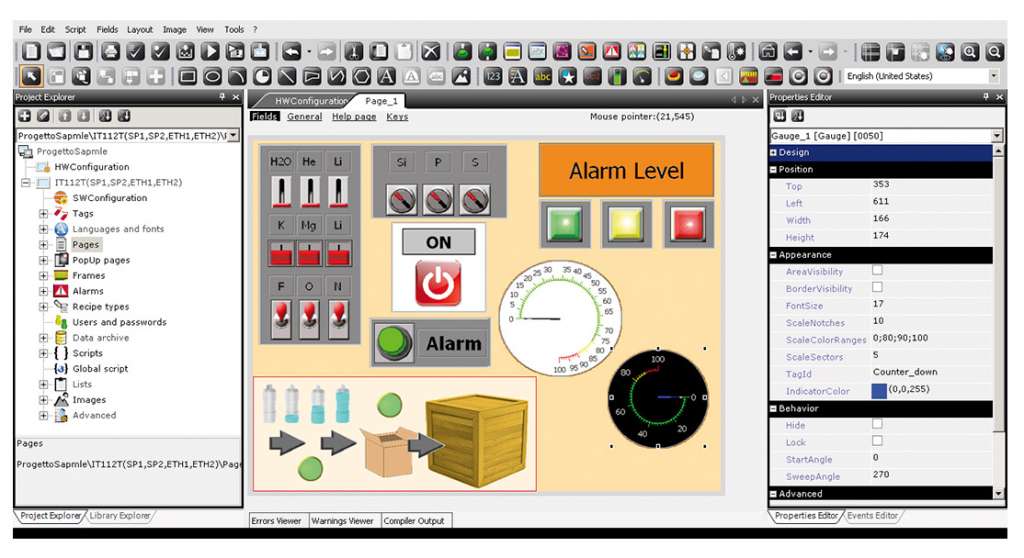Select the text label 'A' tool
The image size is (1024, 558).
click(x=386, y=76)
